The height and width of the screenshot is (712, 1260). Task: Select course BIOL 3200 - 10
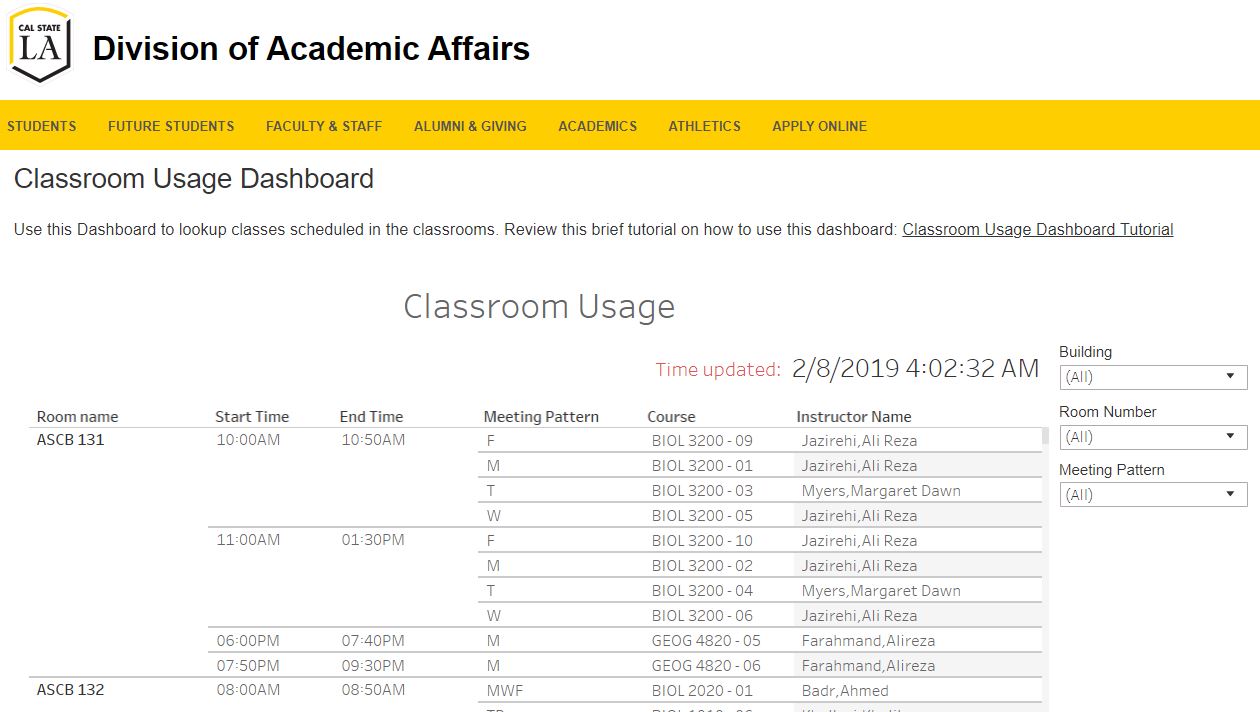[x=702, y=540]
